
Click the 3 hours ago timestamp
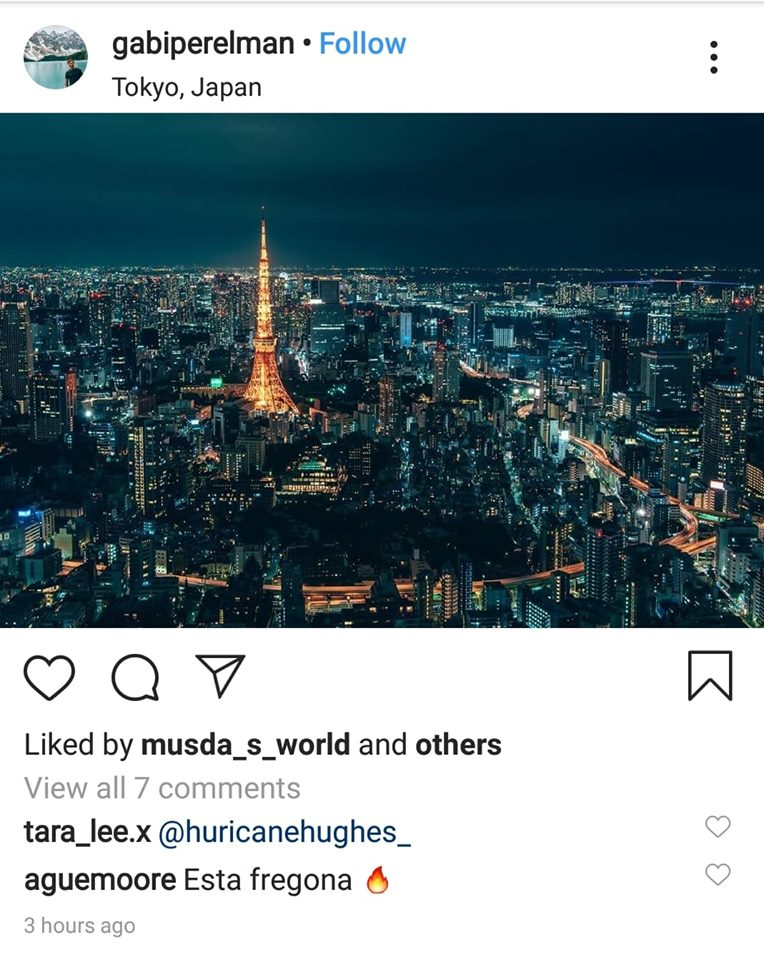click(80, 925)
